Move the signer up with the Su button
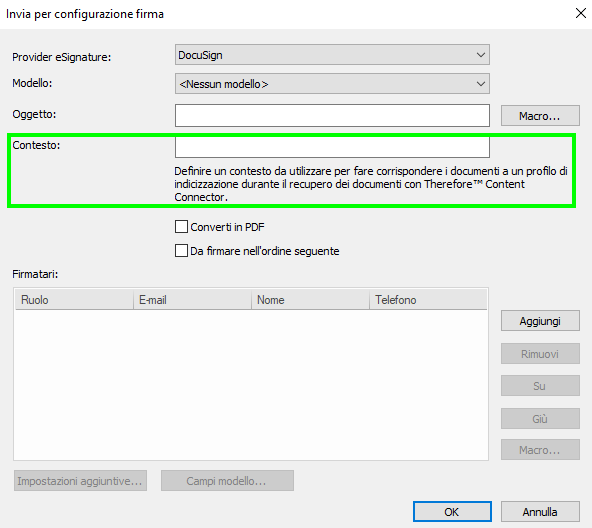The width and height of the screenshot is (592, 528). click(x=540, y=386)
